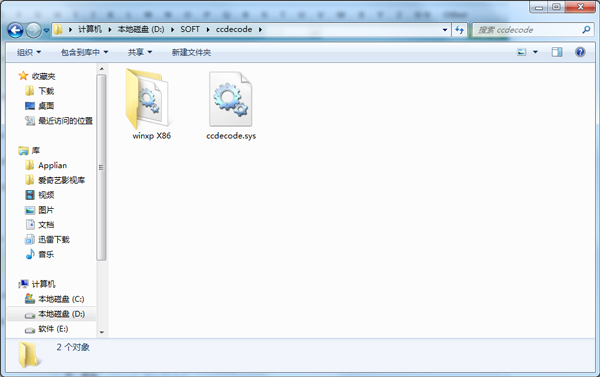Image resolution: width=600 pixels, height=377 pixels.
Task: Open Help with the question mark icon
Action: 580,52
